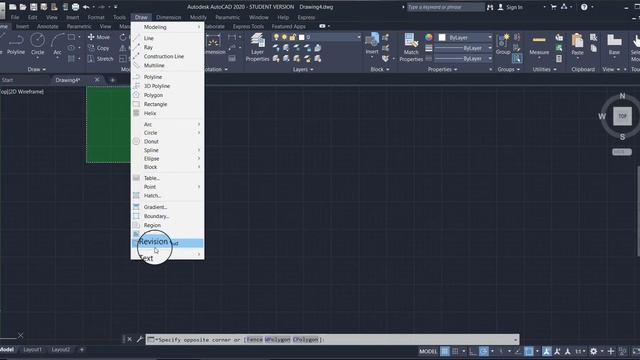Click the white color swatch in ByLayer color box
The height and width of the screenshot is (360, 640).
pyautogui.click(x=442, y=37)
